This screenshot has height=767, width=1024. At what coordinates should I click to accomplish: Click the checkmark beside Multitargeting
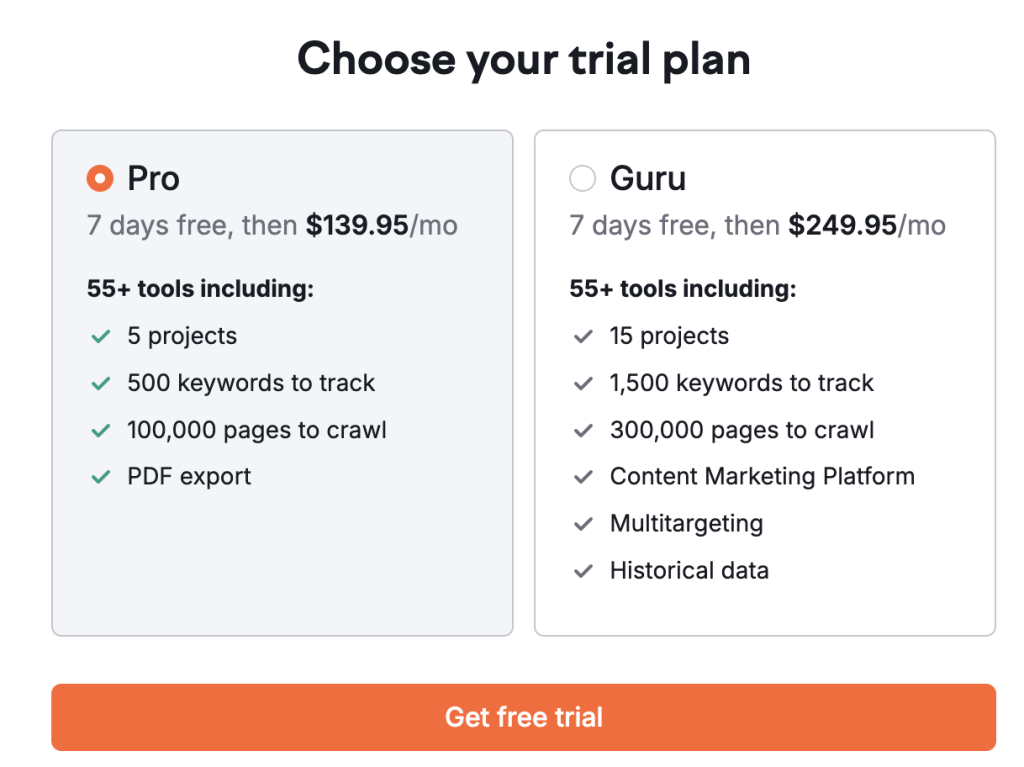(583, 523)
